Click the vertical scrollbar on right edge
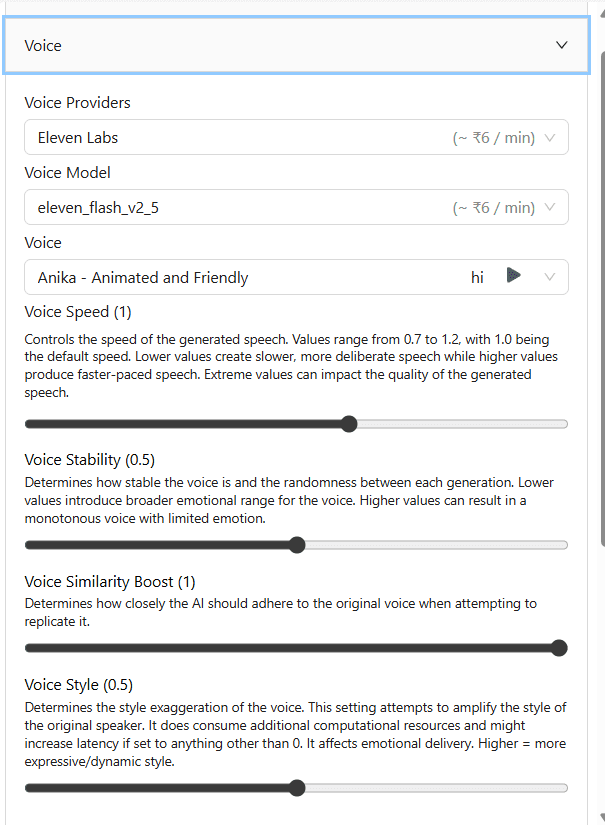Screen dimensions: 605x825 coord(601,300)
